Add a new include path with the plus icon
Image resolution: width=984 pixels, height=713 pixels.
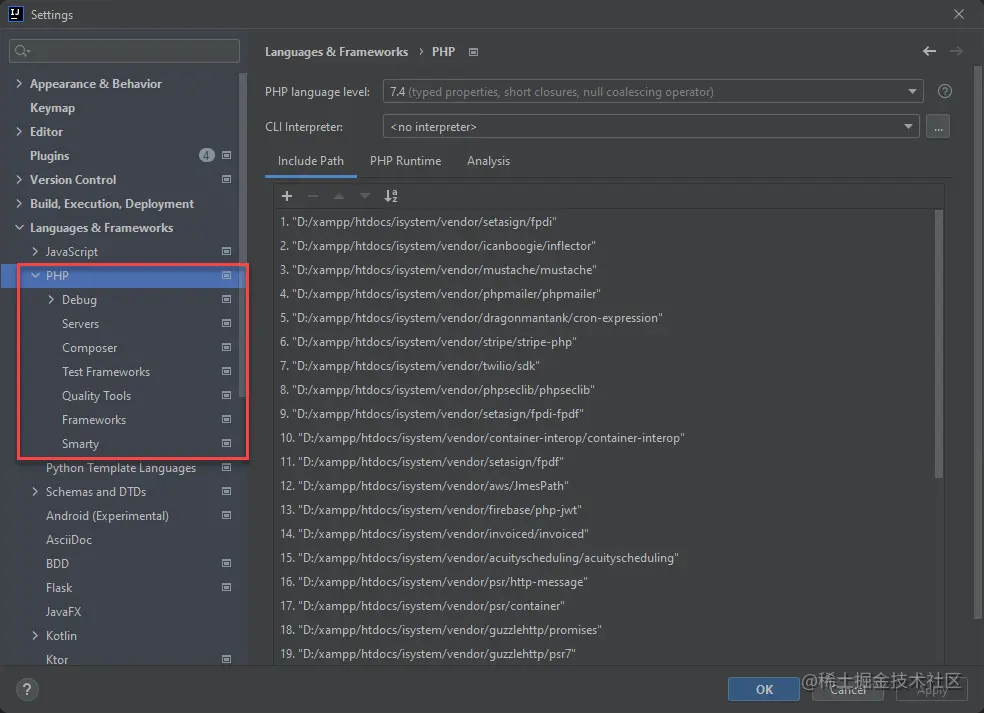coord(287,196)
